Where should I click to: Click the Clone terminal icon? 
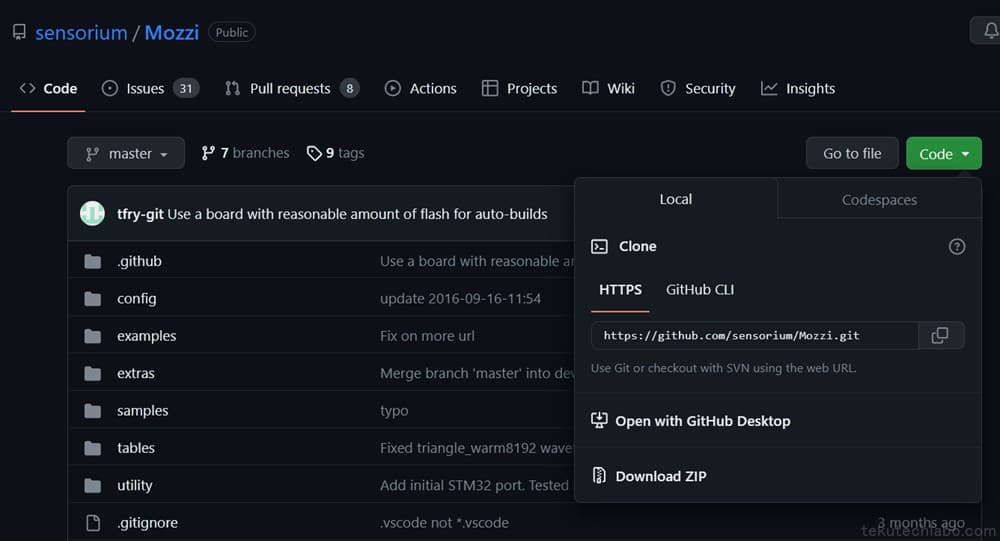point(599,246)
